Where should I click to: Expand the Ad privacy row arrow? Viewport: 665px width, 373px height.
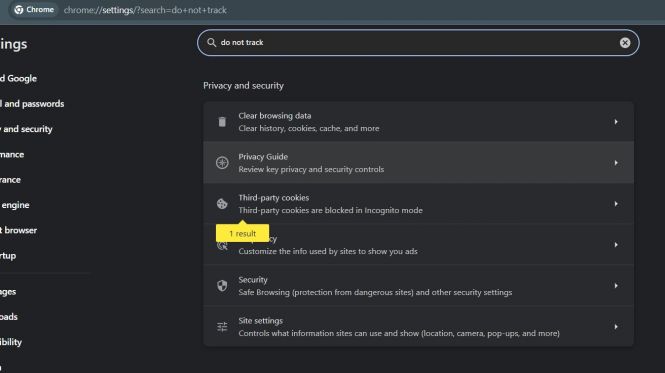tap(616, 245)
